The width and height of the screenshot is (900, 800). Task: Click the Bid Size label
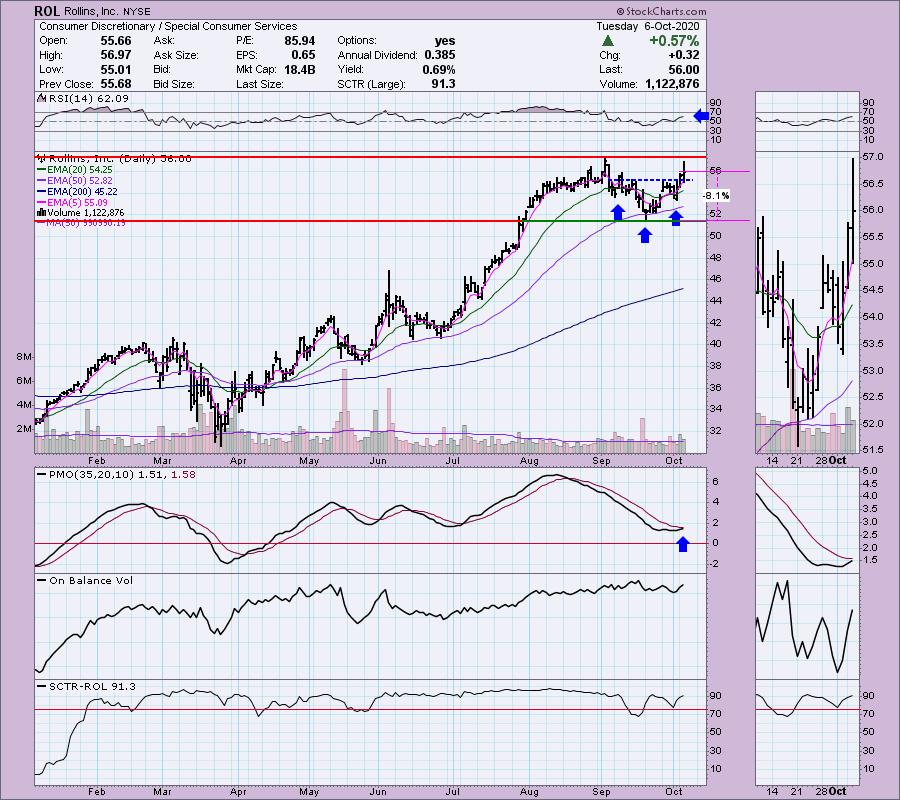[174, 84]
